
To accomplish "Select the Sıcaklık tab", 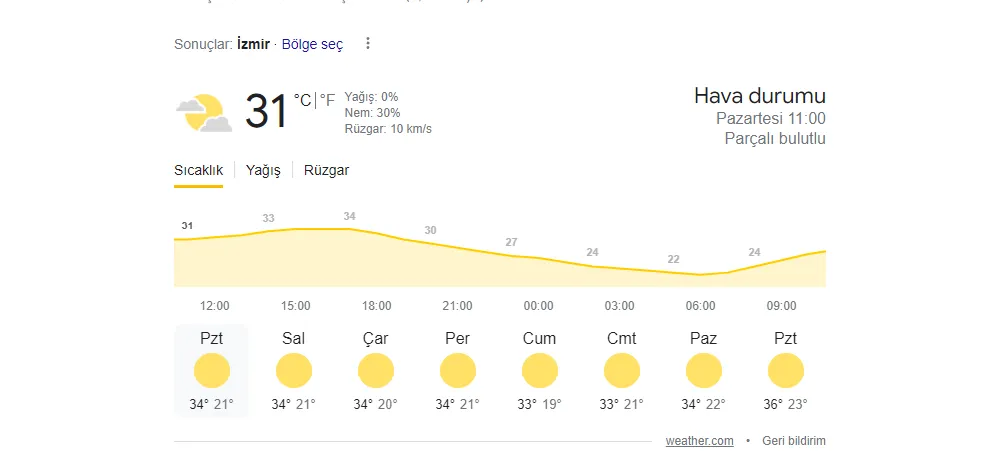I will [198, 170].
